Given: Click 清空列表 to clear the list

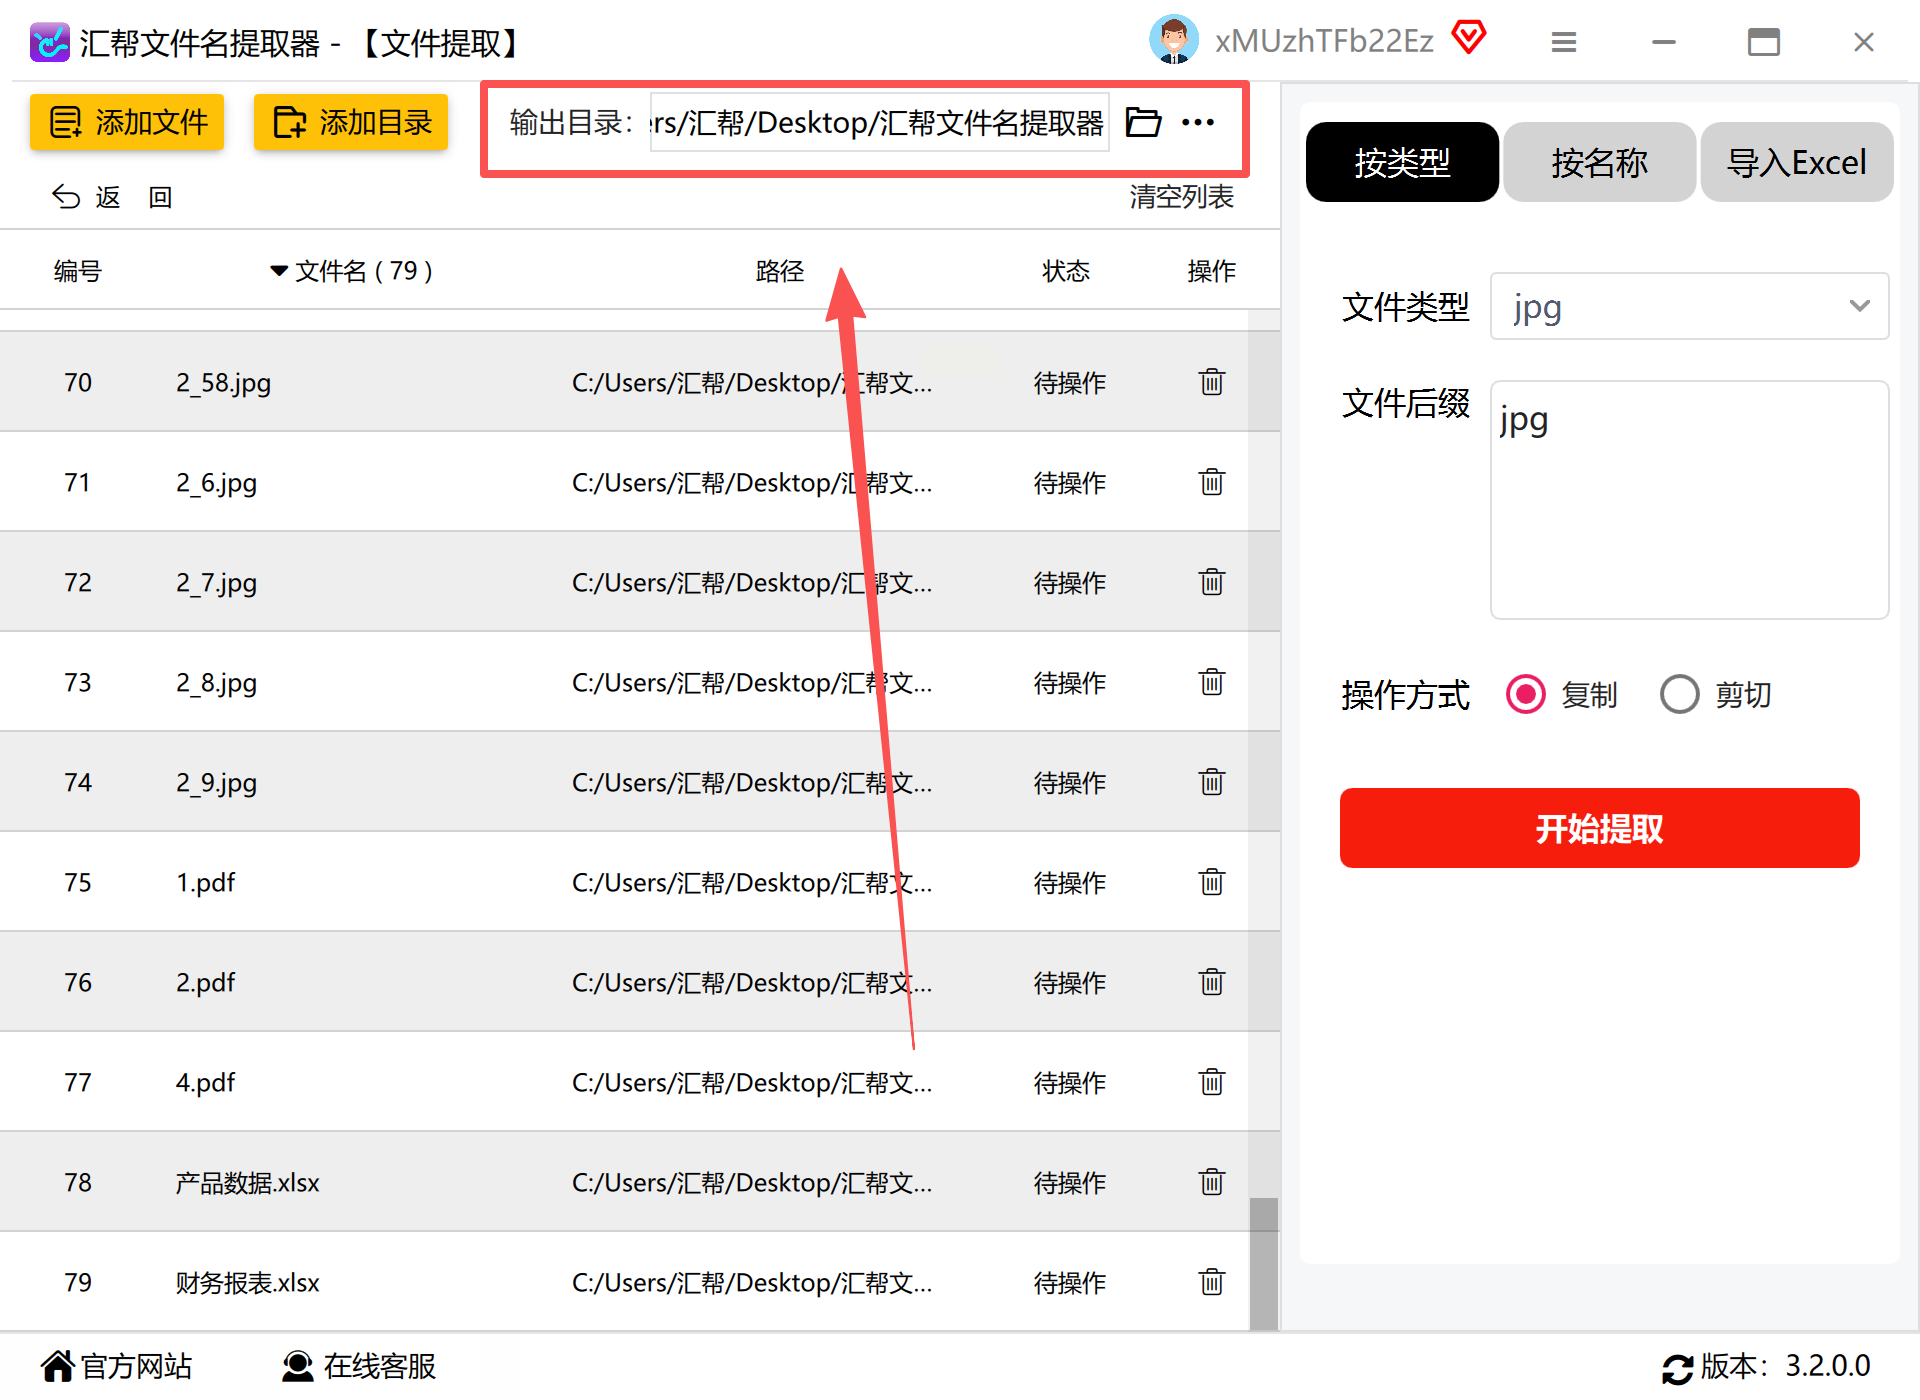Looking at the screenshot, I should pyautogui.click(x=1181, y=197).
